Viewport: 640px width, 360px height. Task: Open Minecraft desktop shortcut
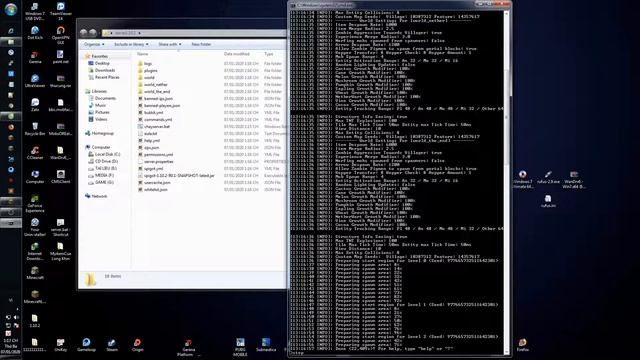[x=35, y=273]
